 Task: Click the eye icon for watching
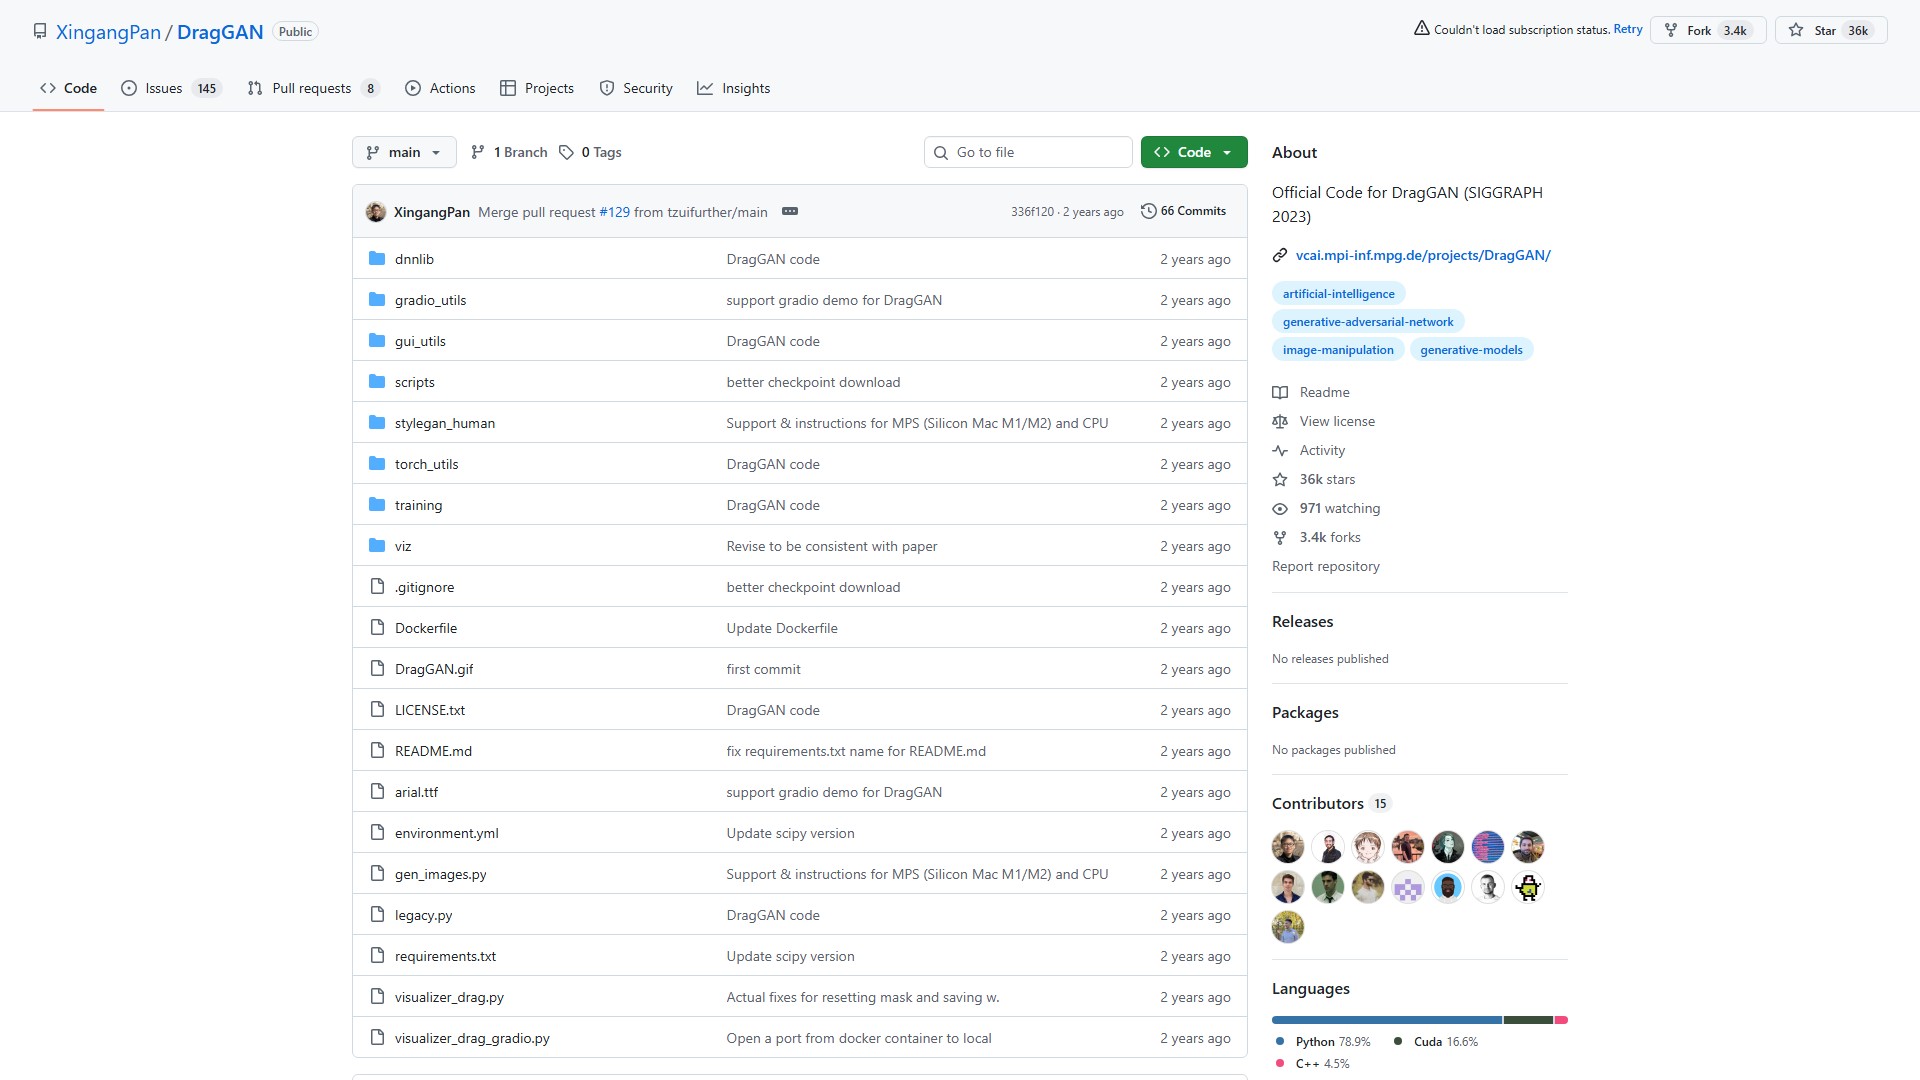click(x=1280, y=508)
